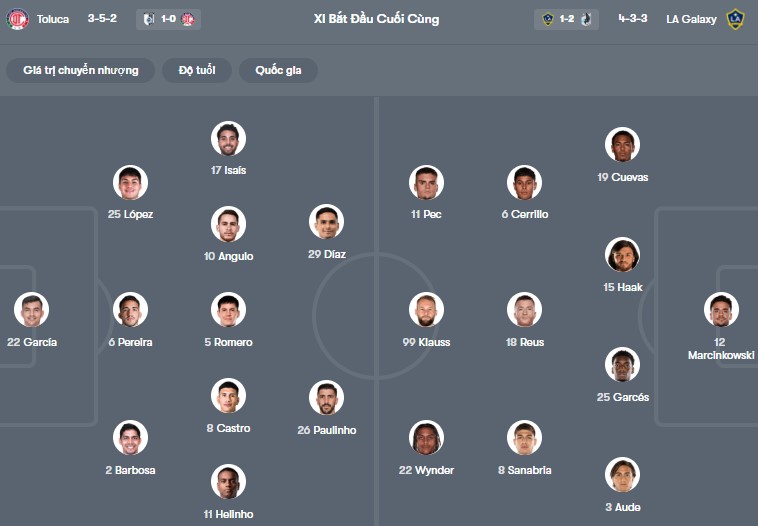Click goalkeeper García's player avatar
Viewport: 758px width, 526px height.
pos(31,310)
